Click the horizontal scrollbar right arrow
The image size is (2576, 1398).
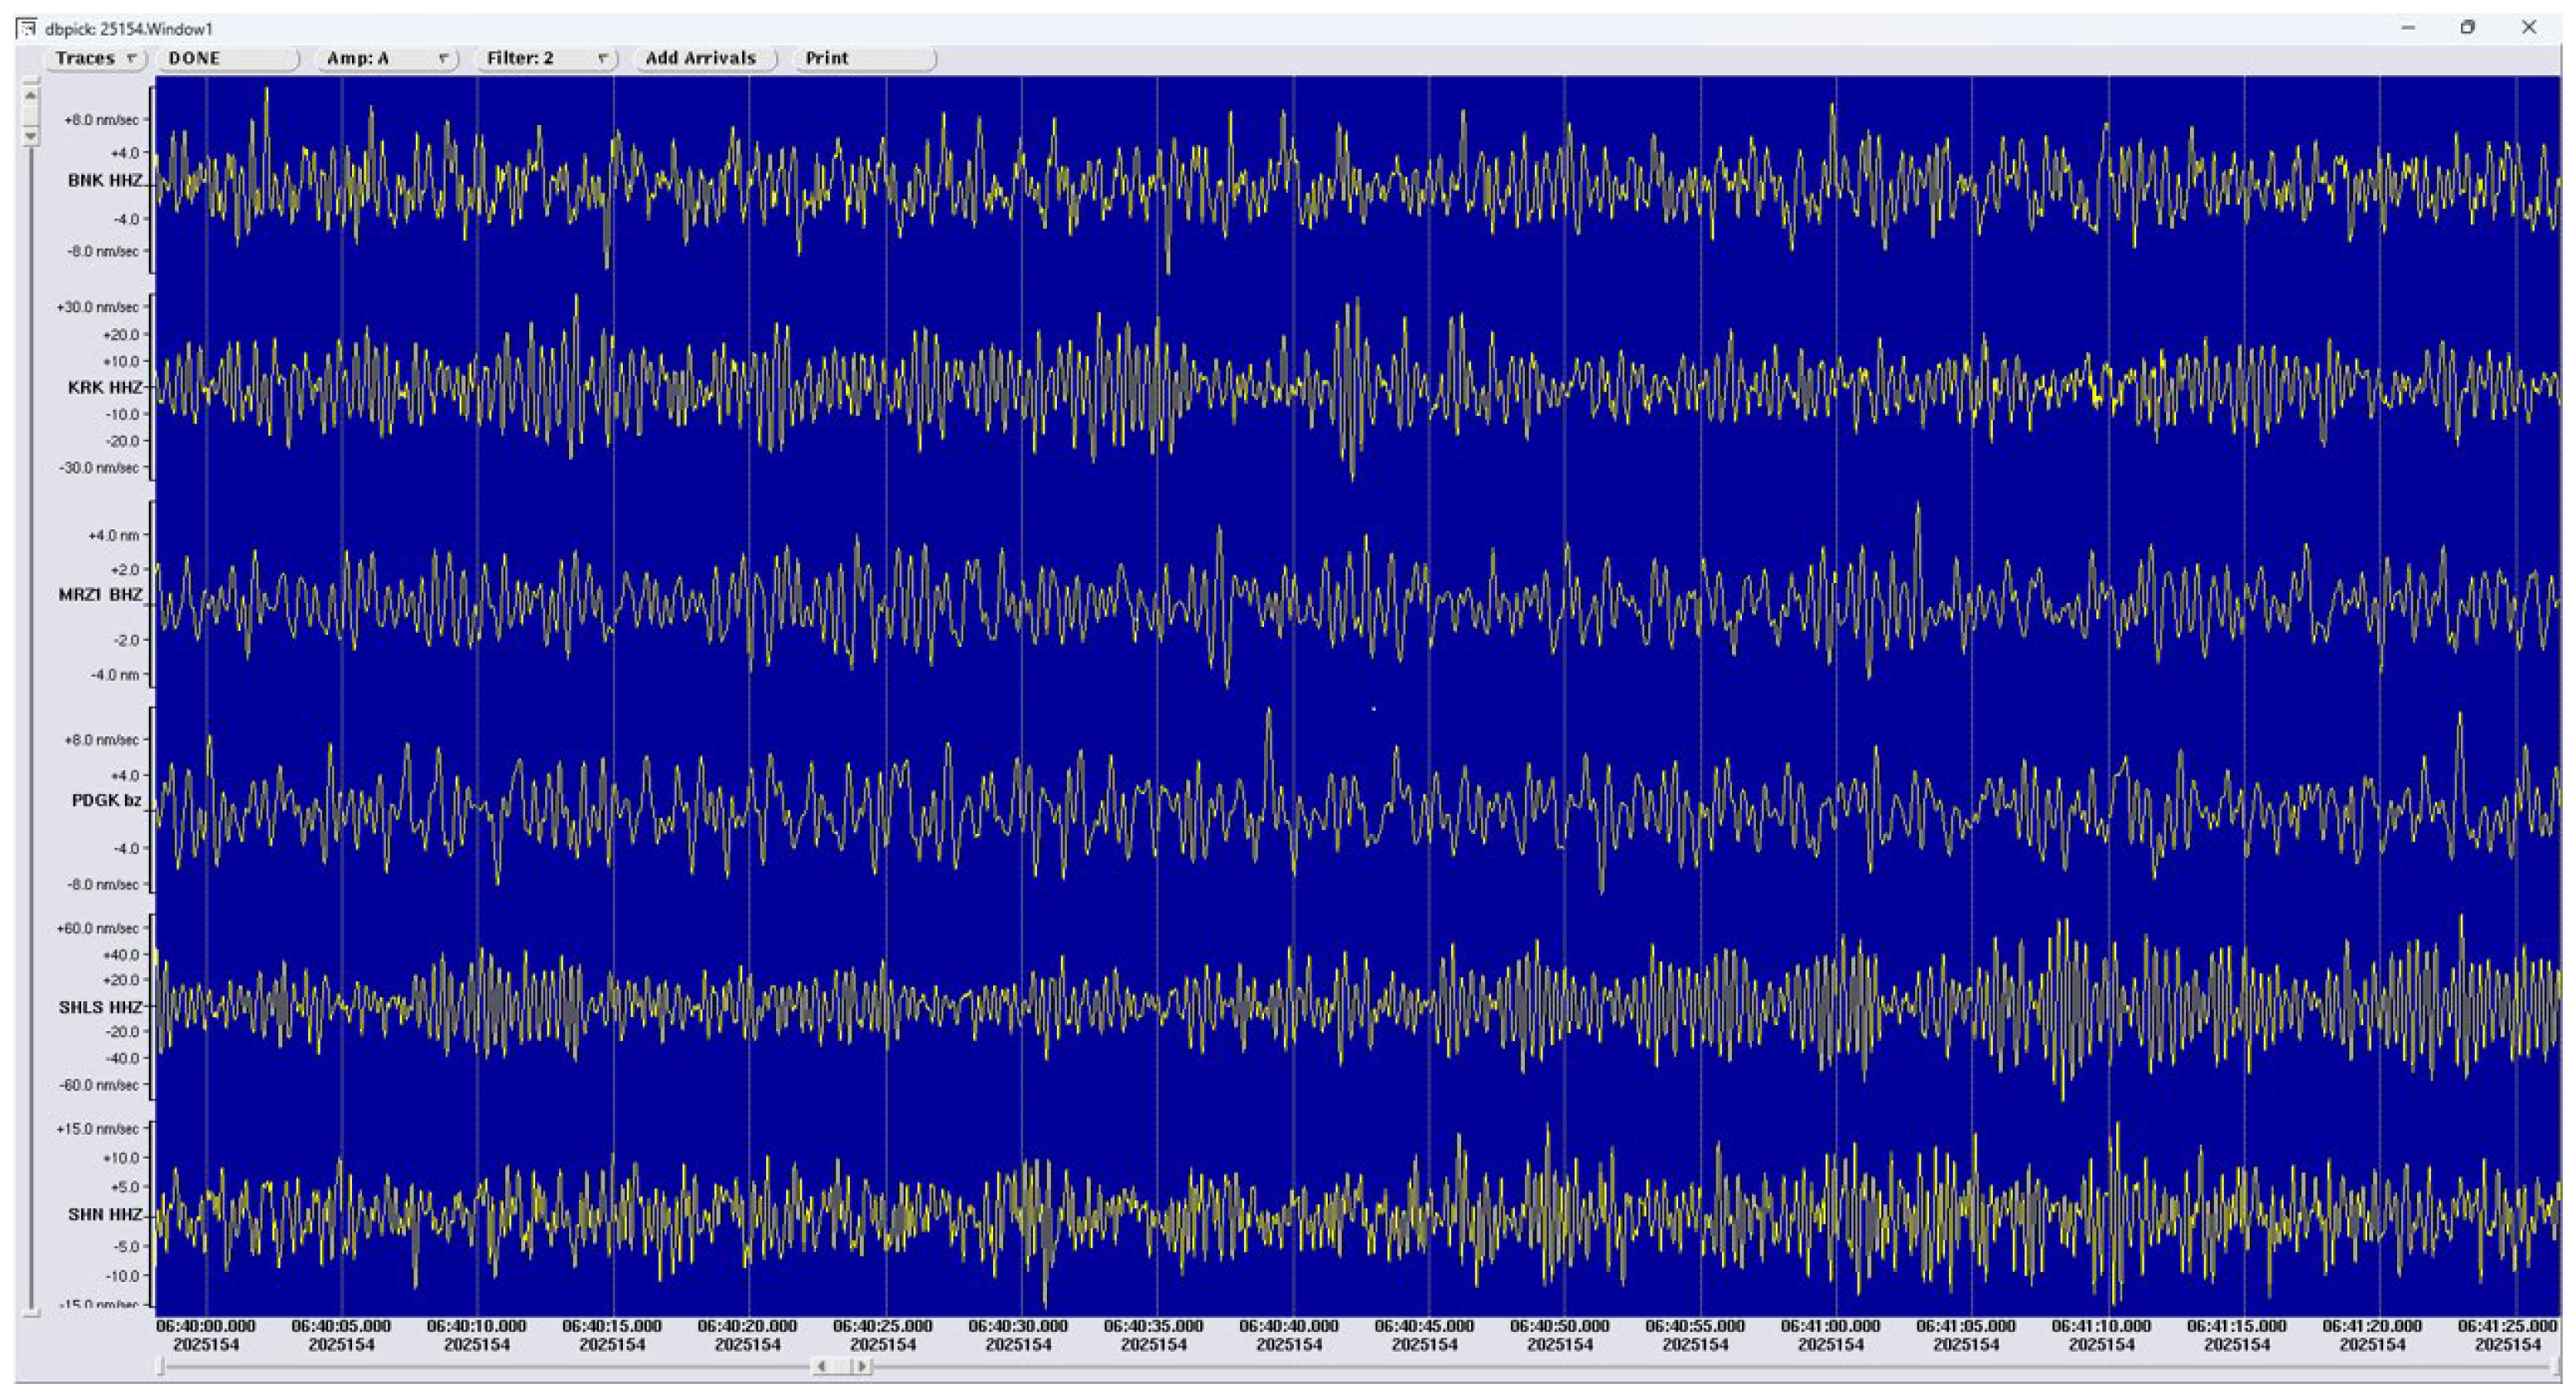coord(861,1366)
